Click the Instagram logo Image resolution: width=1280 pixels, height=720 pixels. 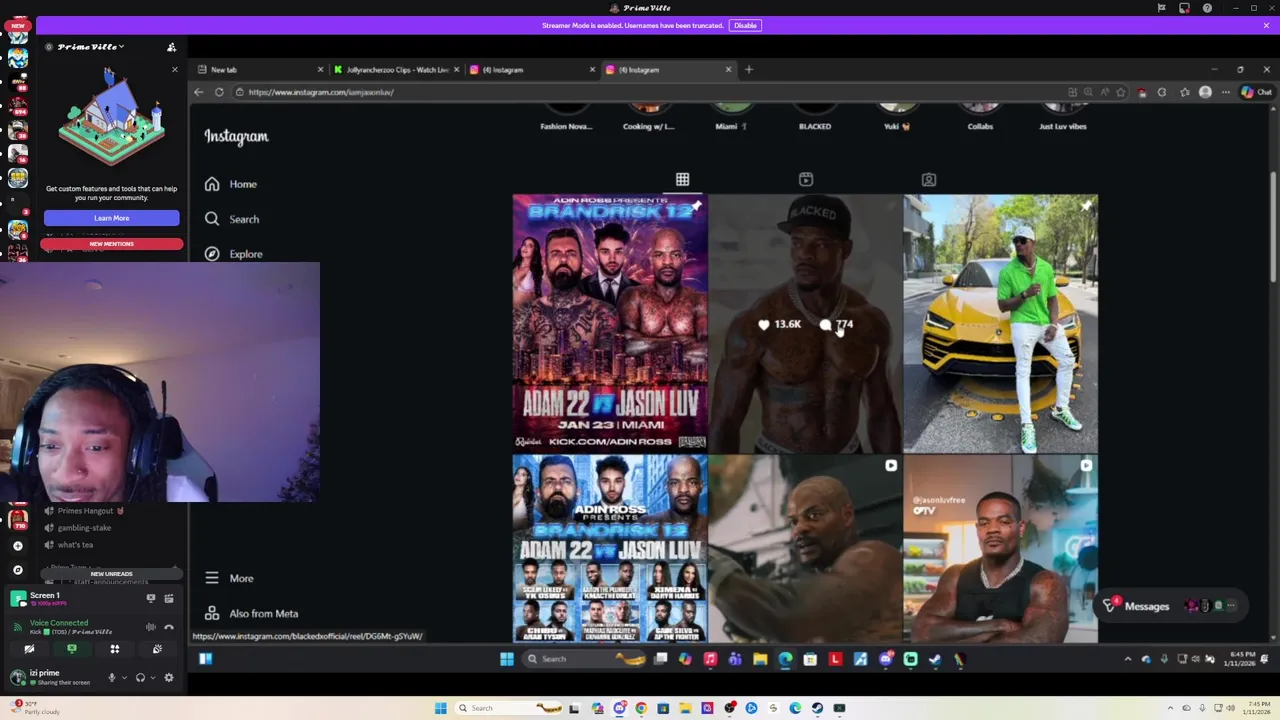click(237, 136)
